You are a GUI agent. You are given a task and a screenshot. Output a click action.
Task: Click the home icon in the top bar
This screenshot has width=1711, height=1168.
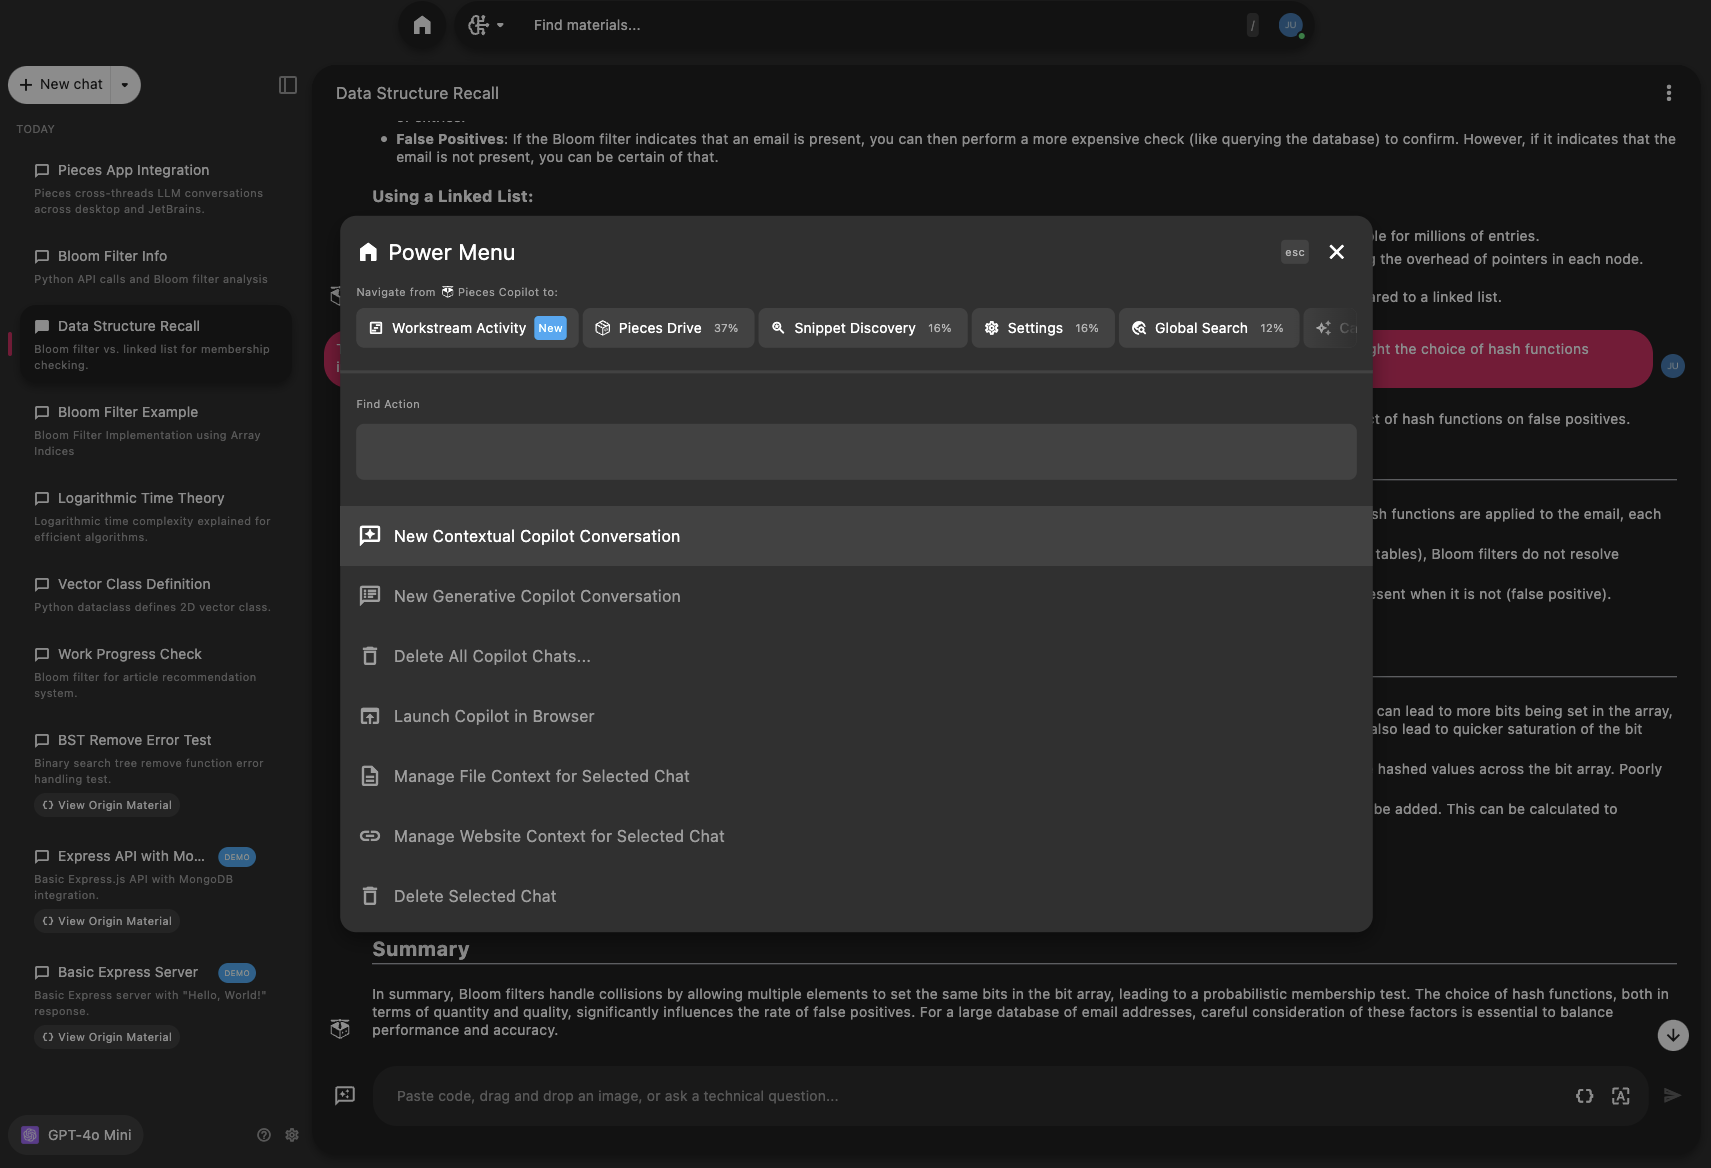tap(422, 25)
